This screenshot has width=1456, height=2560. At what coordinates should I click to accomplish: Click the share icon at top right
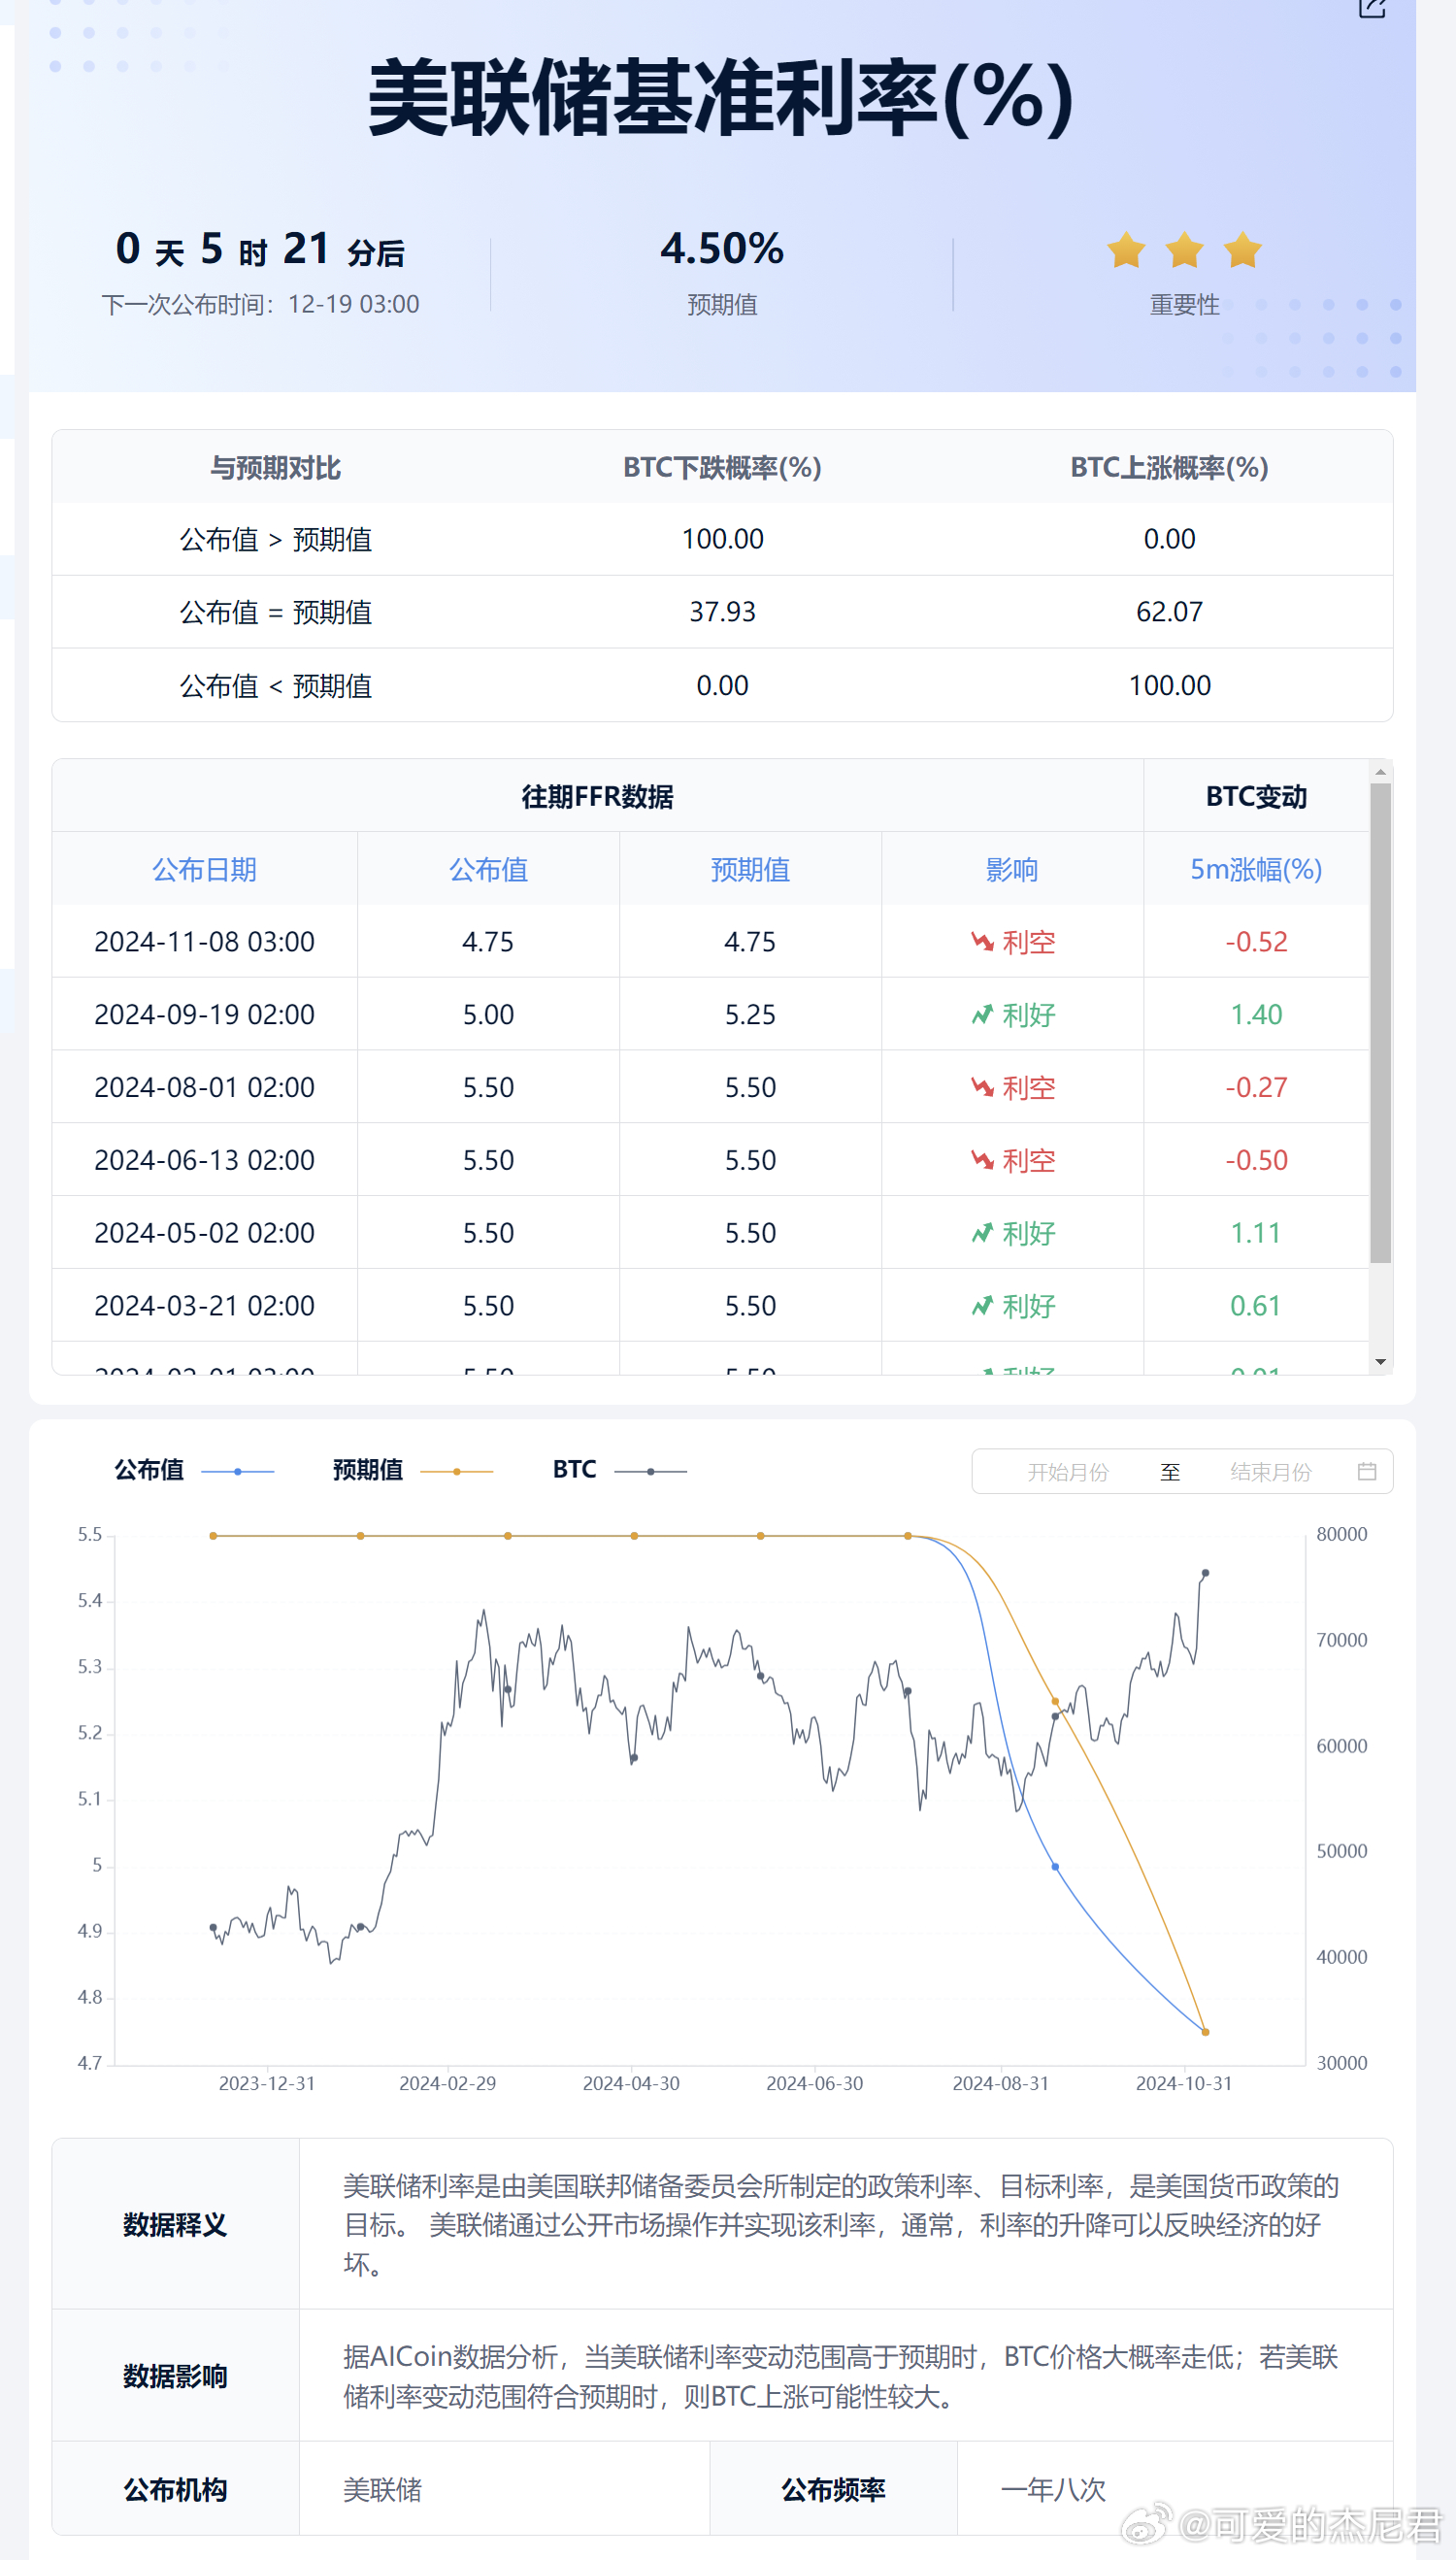[x=1372, y=8]
